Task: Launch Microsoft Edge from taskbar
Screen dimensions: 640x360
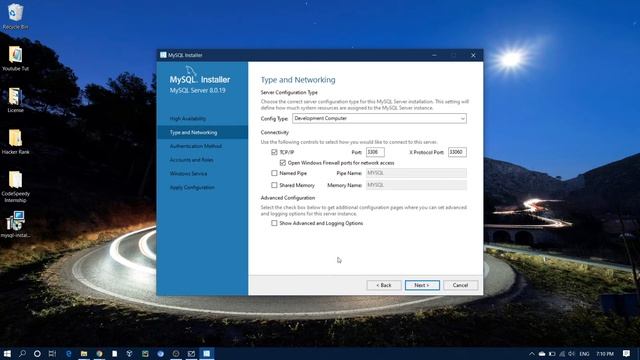Action: coord(69,353)
